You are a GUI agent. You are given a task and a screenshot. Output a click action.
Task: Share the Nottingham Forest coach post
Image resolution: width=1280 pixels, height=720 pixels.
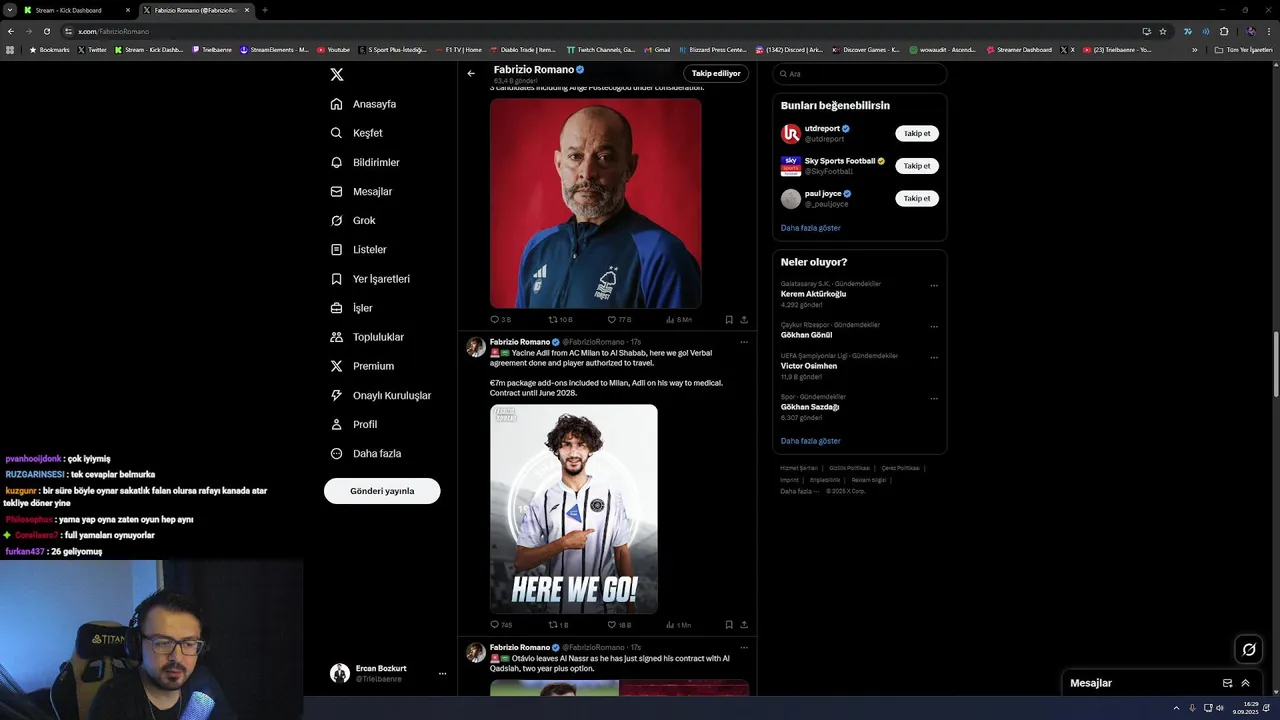click(744, 320)
